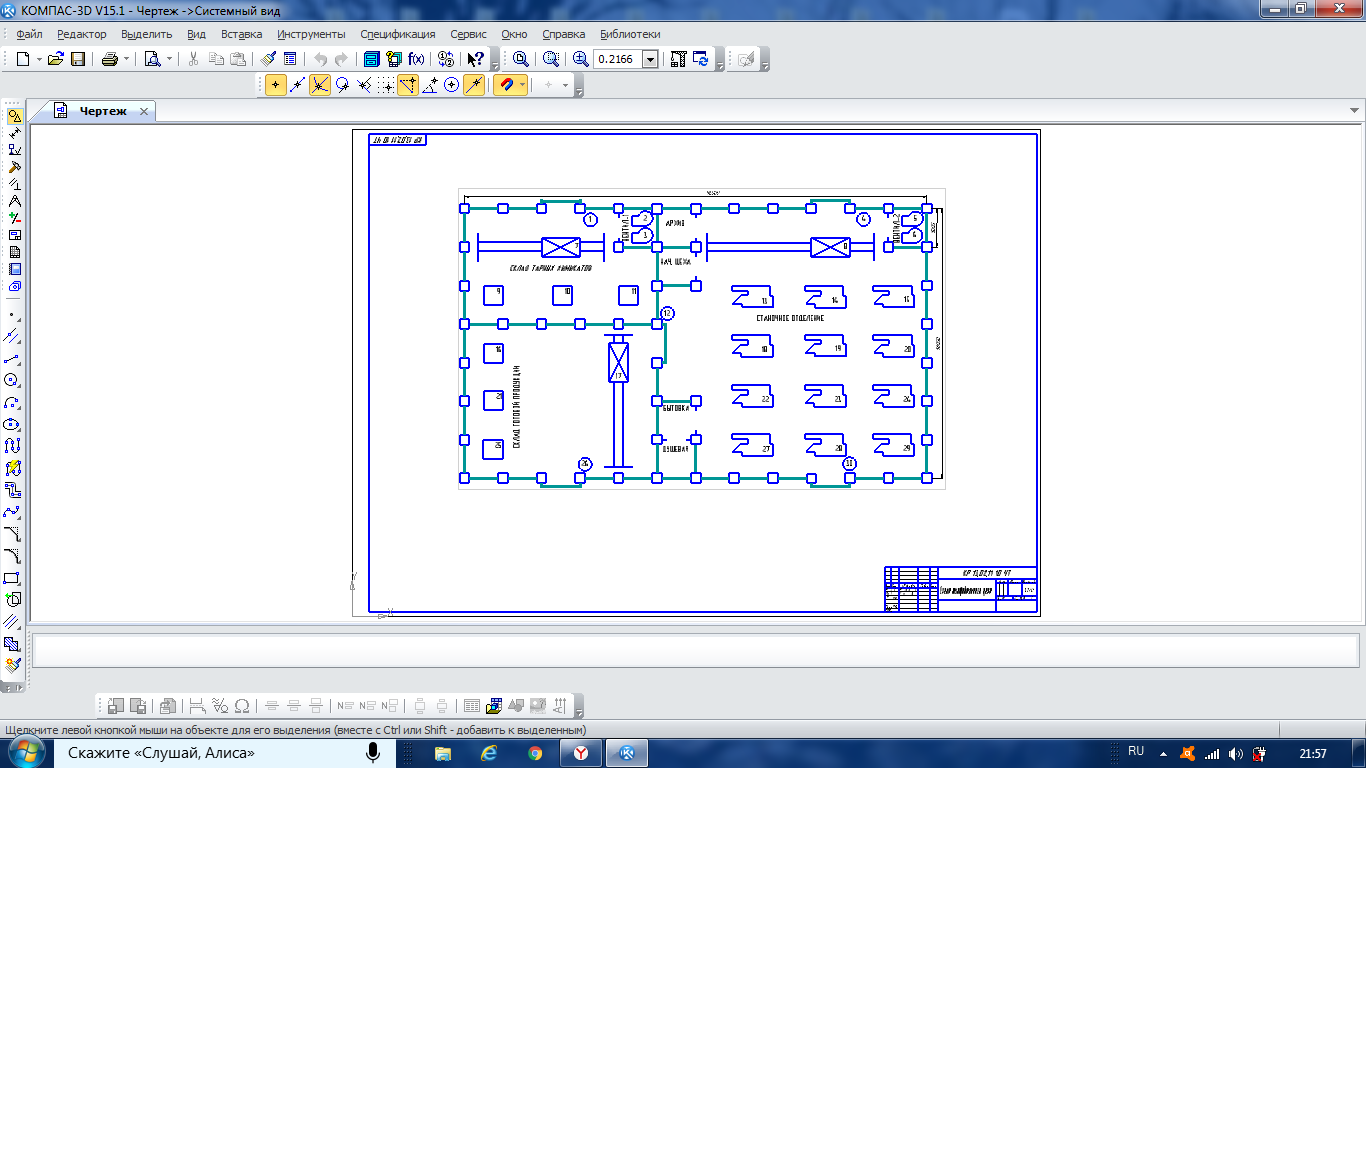Select the Line segment tool
This screenshot has width=1366, height=1170.
(12, 359)
